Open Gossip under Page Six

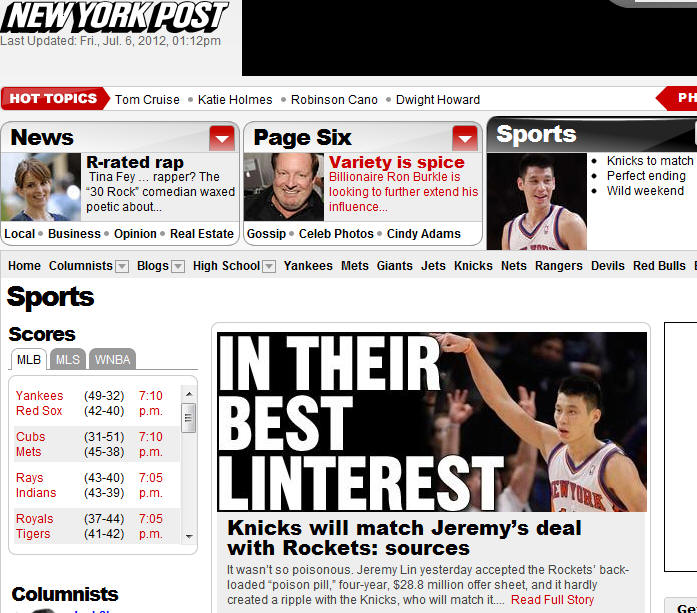pos(266,234)
